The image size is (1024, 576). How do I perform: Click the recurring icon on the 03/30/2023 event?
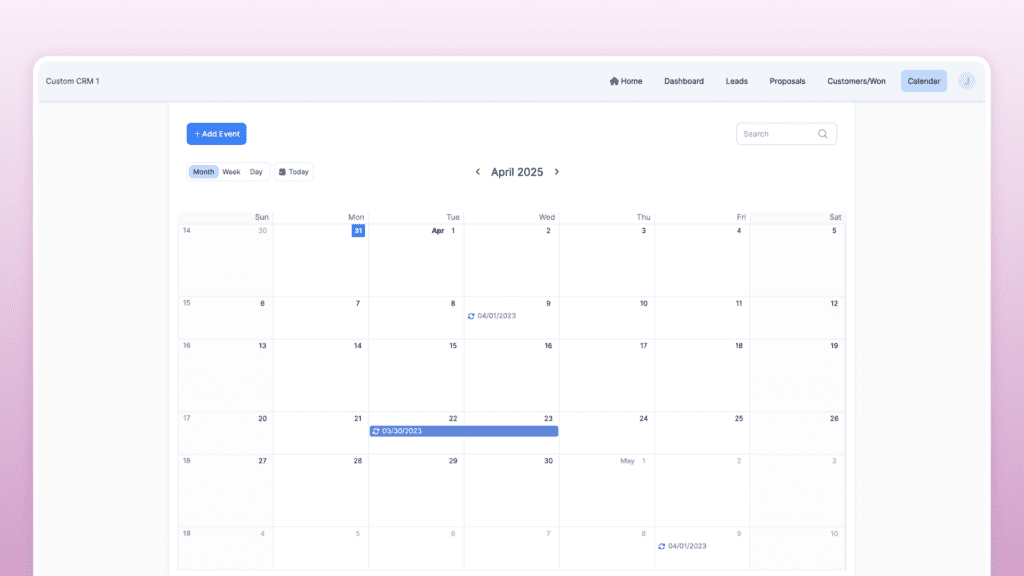(375, 431)
